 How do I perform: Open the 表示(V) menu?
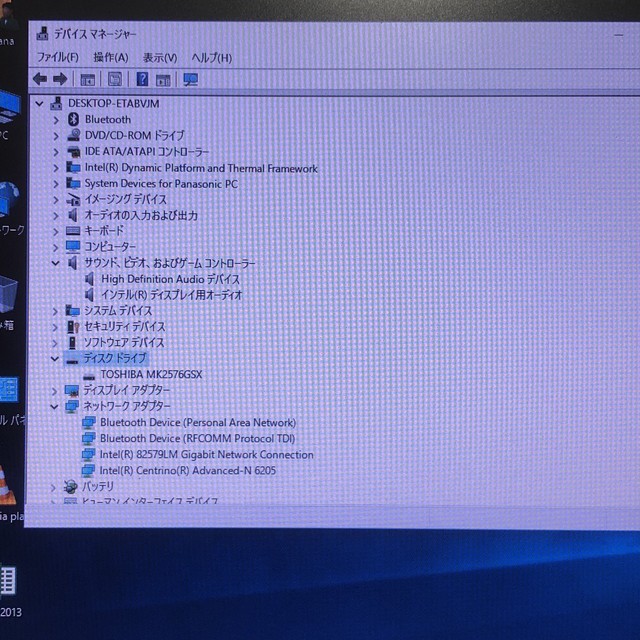160,58
